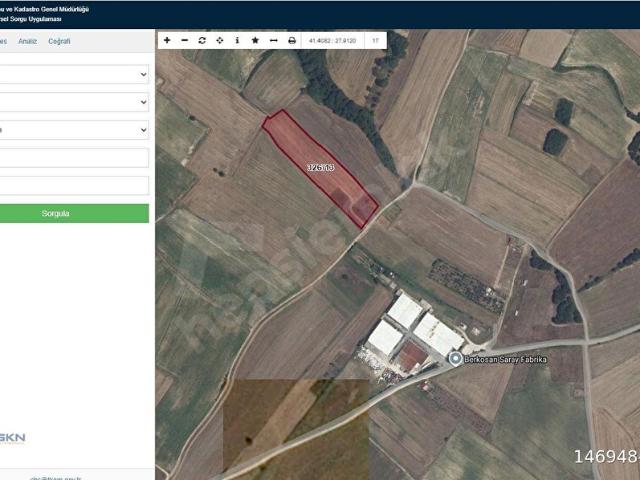Click the Berkosan Saray Fabrika label
This screenshot has width=640, height=480.
pos(505,360)
